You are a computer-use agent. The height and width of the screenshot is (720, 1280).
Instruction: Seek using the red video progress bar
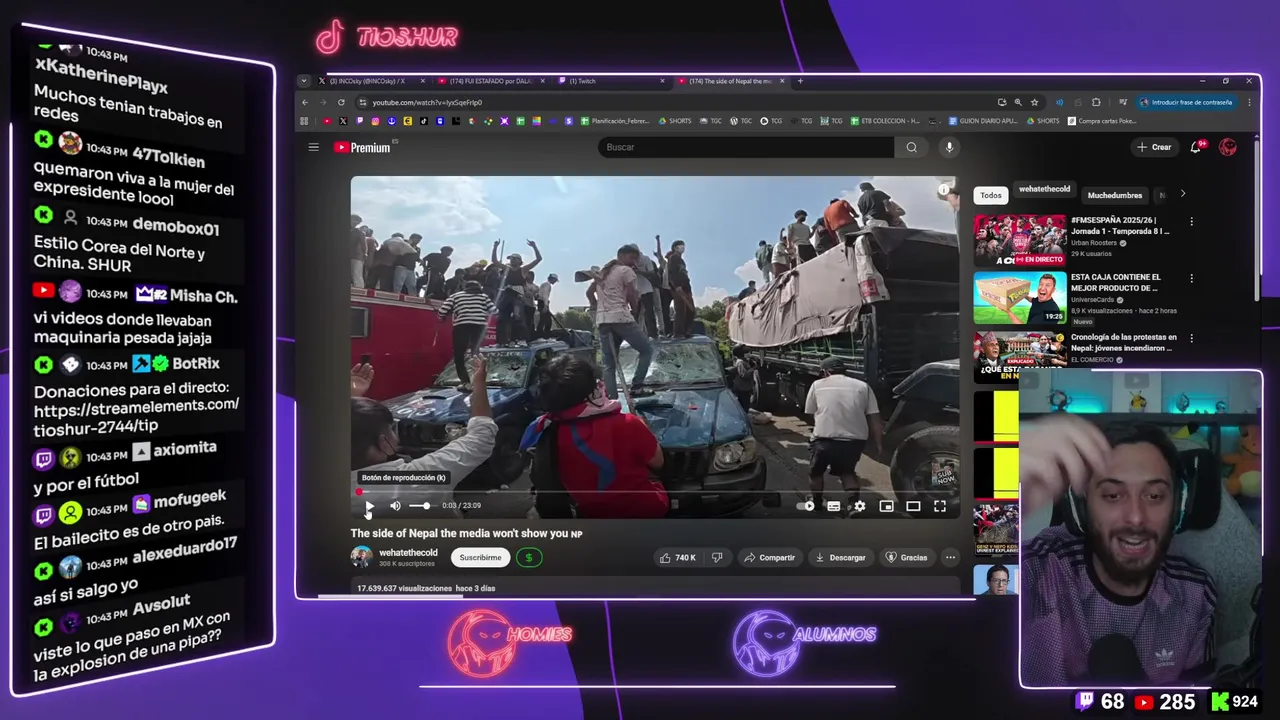click(654, 492)
